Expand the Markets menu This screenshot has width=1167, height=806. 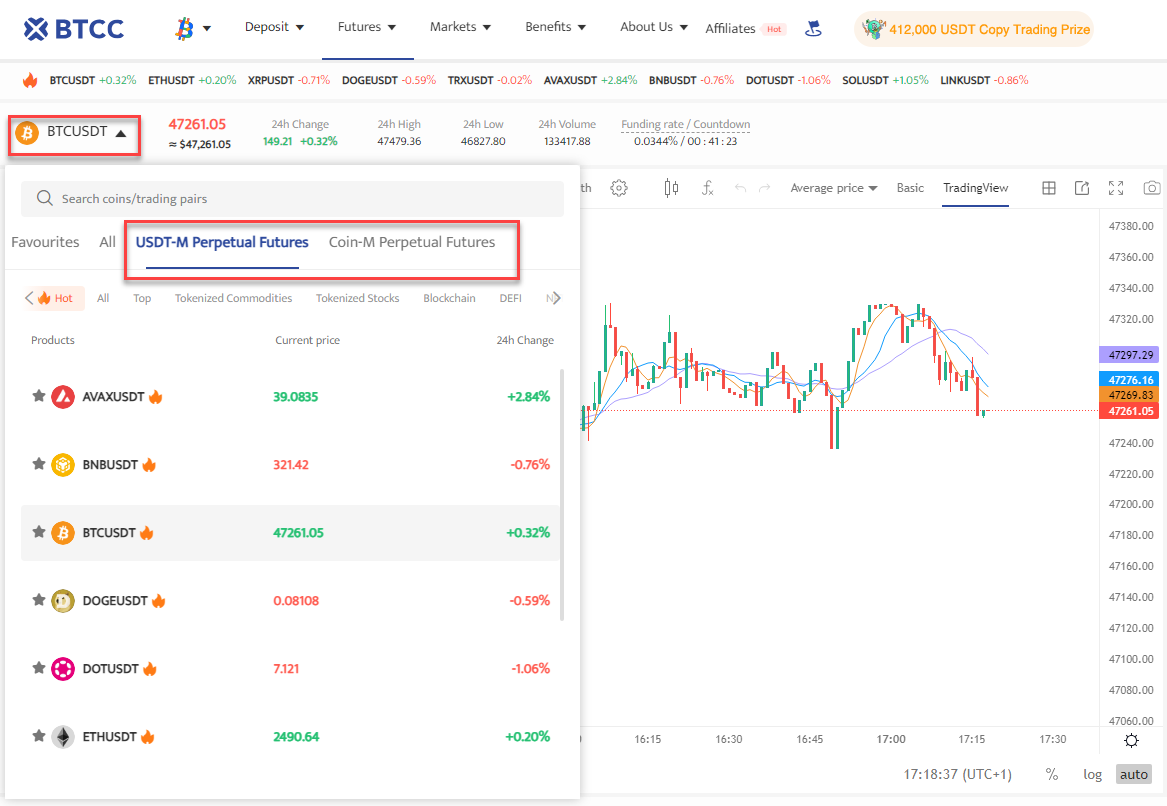[x=461, y=27]
